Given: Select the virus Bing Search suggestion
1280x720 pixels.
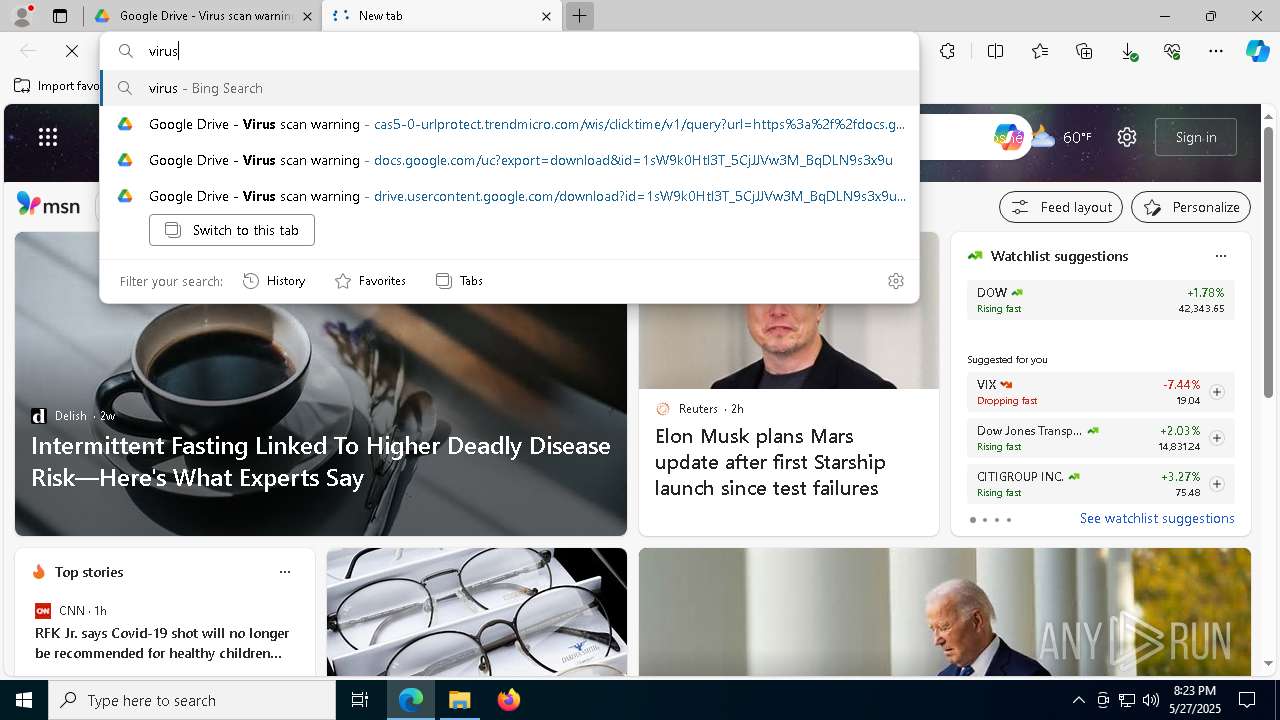Looking at the screenshot, I should coord(509,88).
